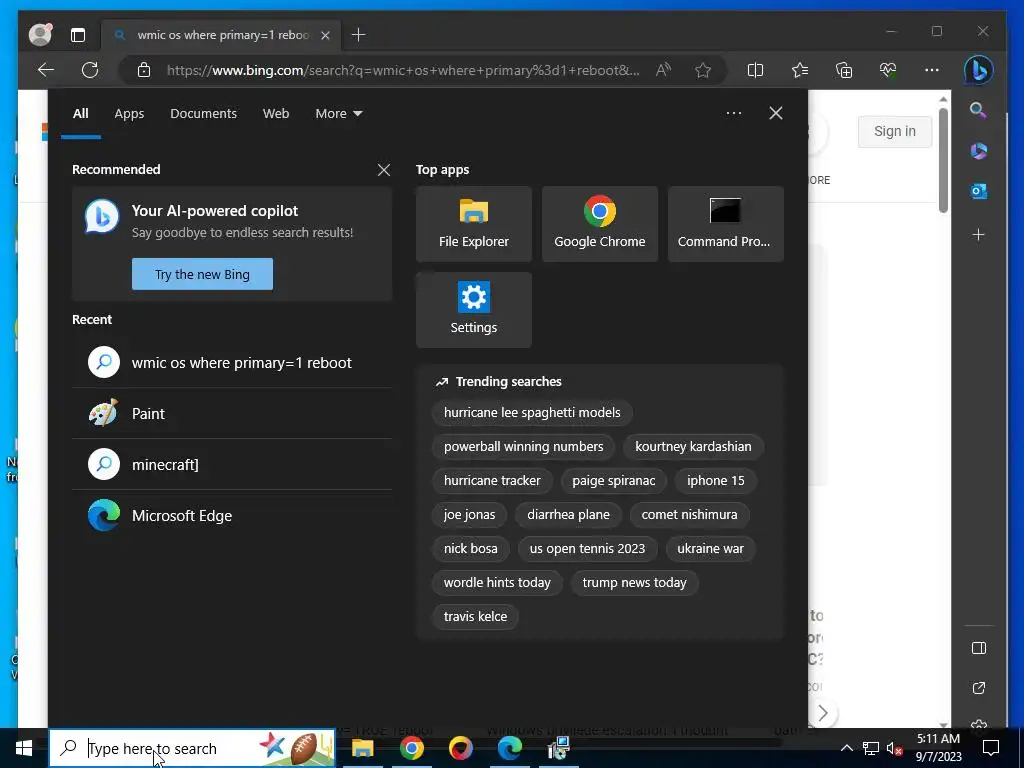Select trending 'hurricane lee spaghetti models'
The width and height of the screenshot is (1024, 768).
click(x=532, y=413)
